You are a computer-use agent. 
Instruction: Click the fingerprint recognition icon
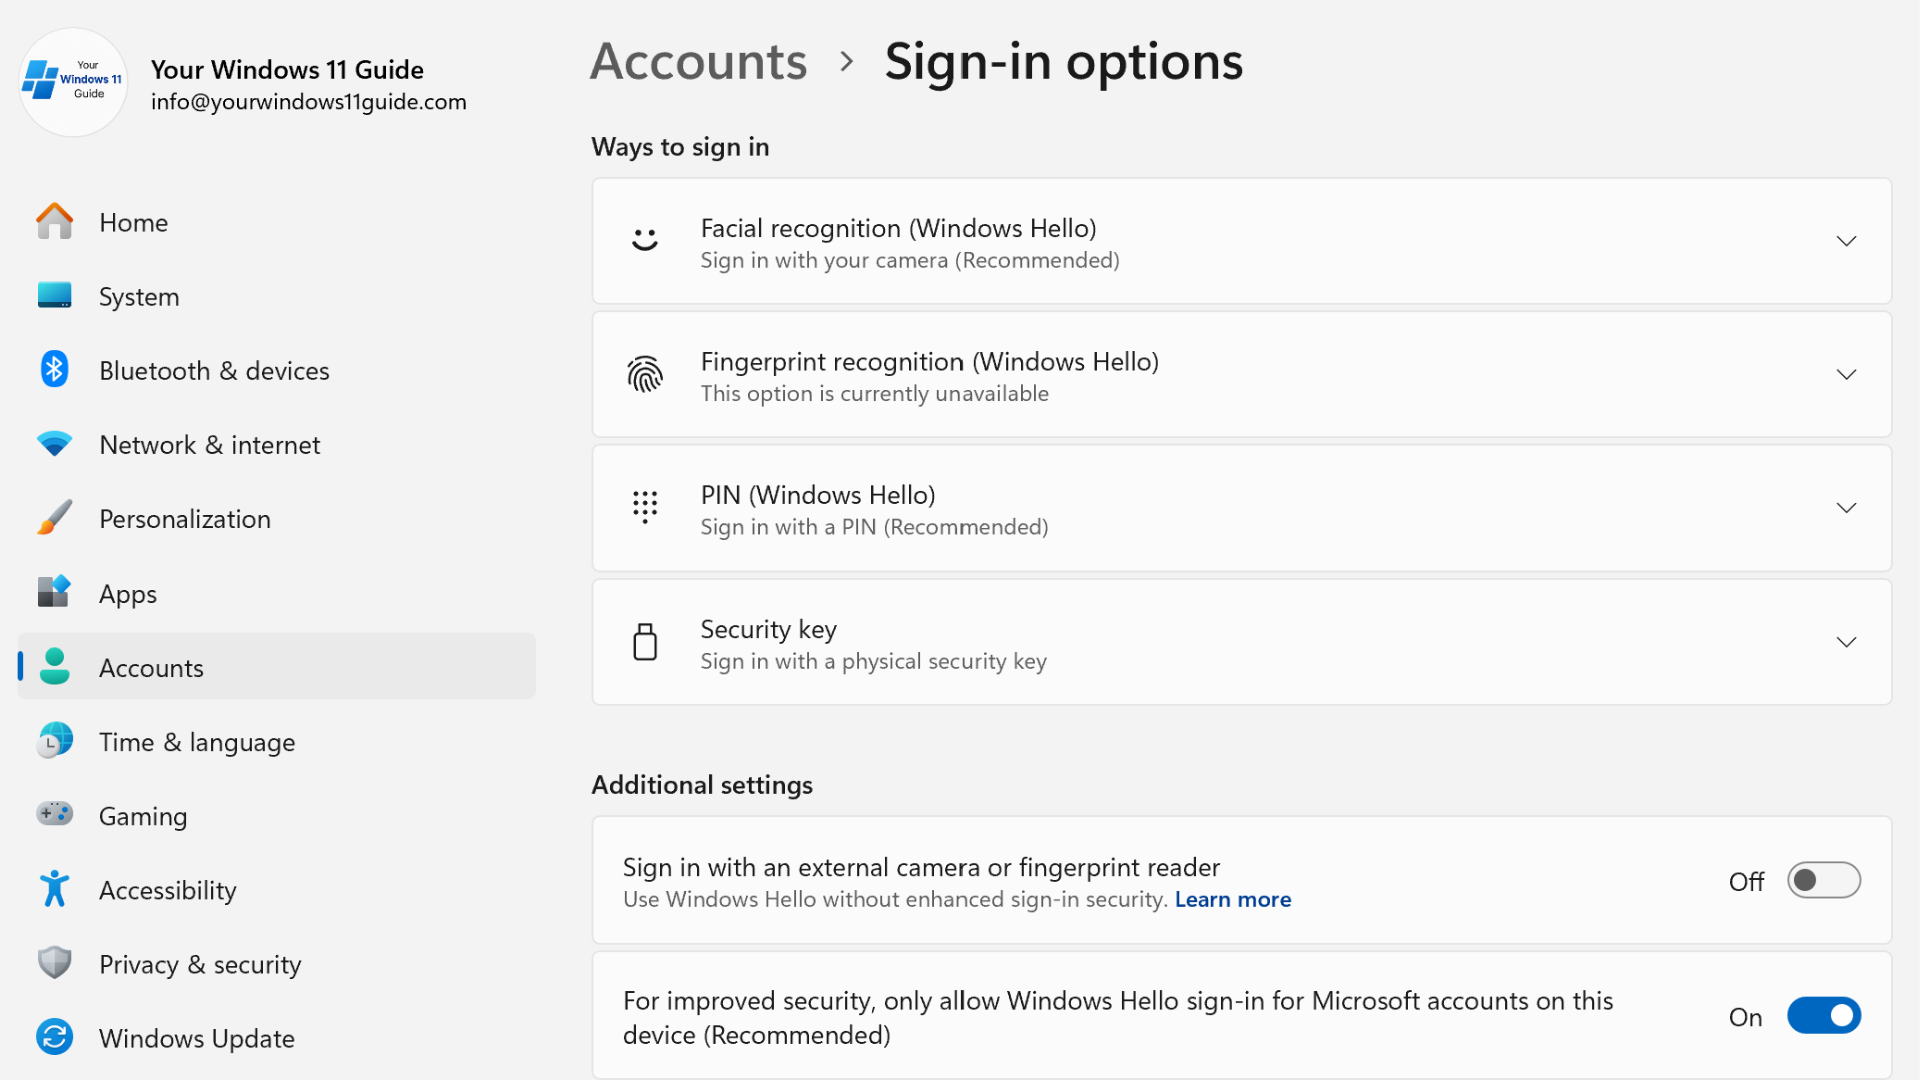(645, 375)
